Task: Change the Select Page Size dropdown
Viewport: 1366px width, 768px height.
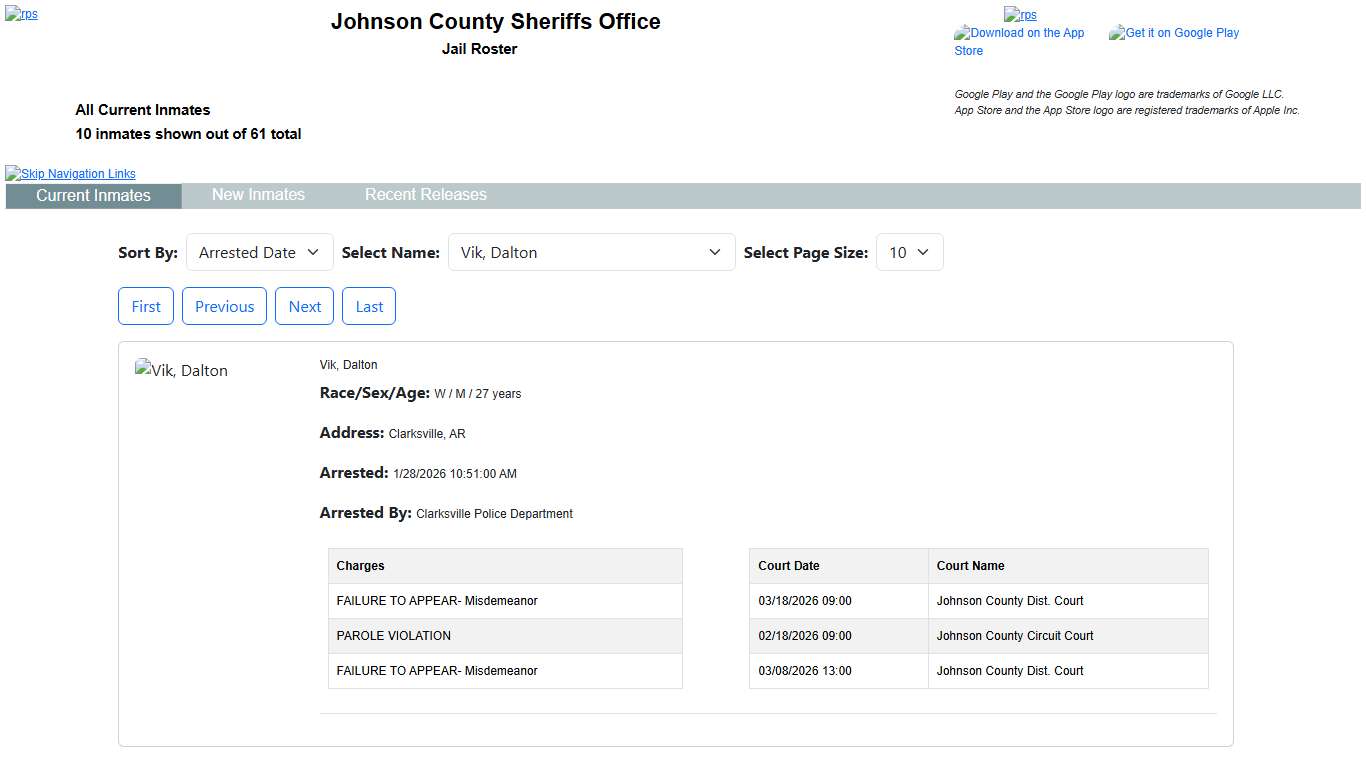Action: 909,253
